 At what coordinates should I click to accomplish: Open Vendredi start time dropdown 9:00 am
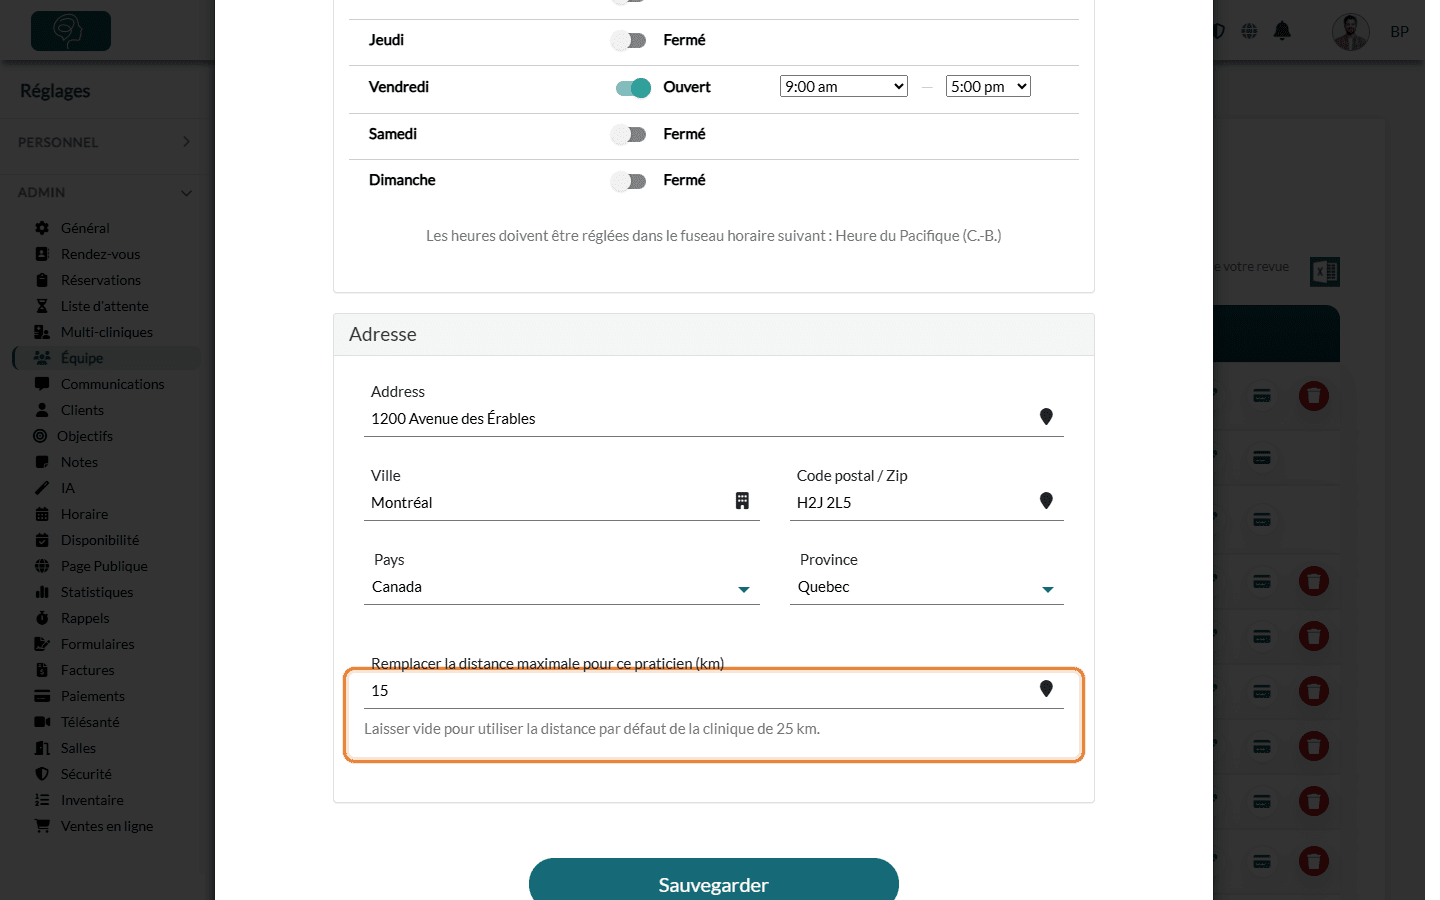pos(844,87)
